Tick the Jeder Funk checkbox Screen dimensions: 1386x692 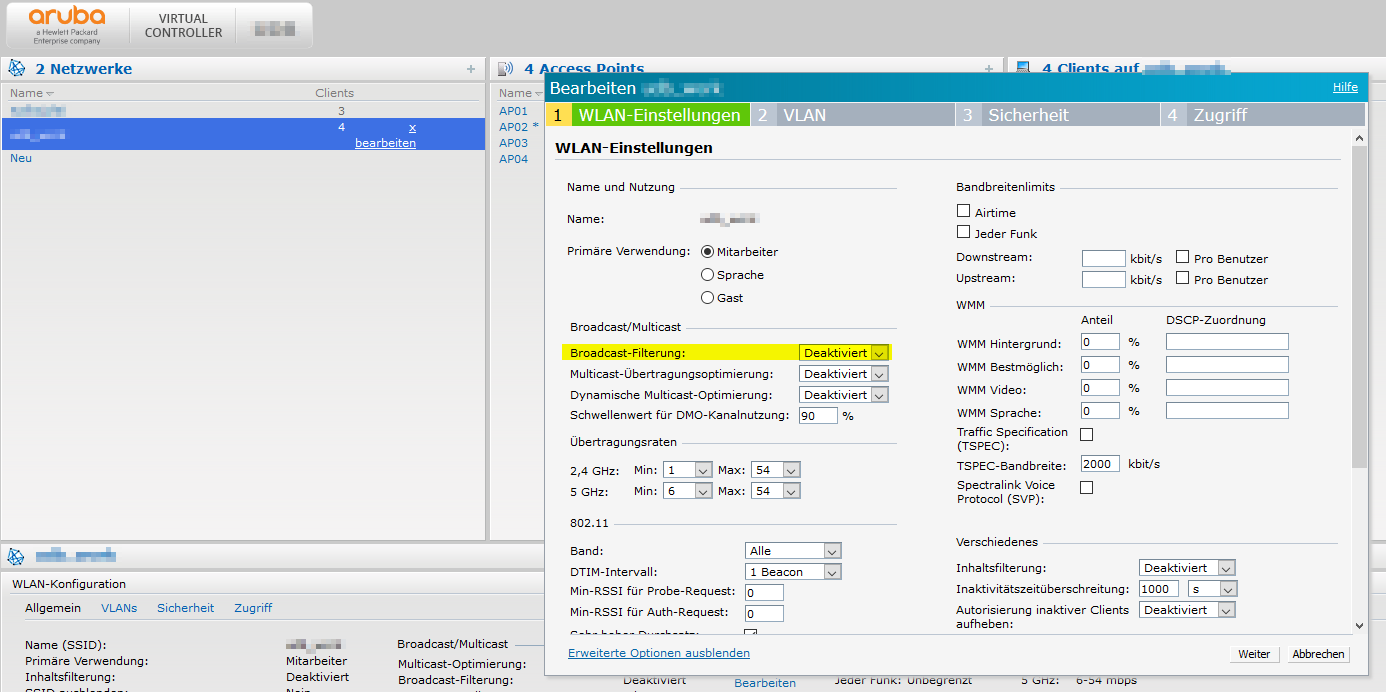click(964, 233)
